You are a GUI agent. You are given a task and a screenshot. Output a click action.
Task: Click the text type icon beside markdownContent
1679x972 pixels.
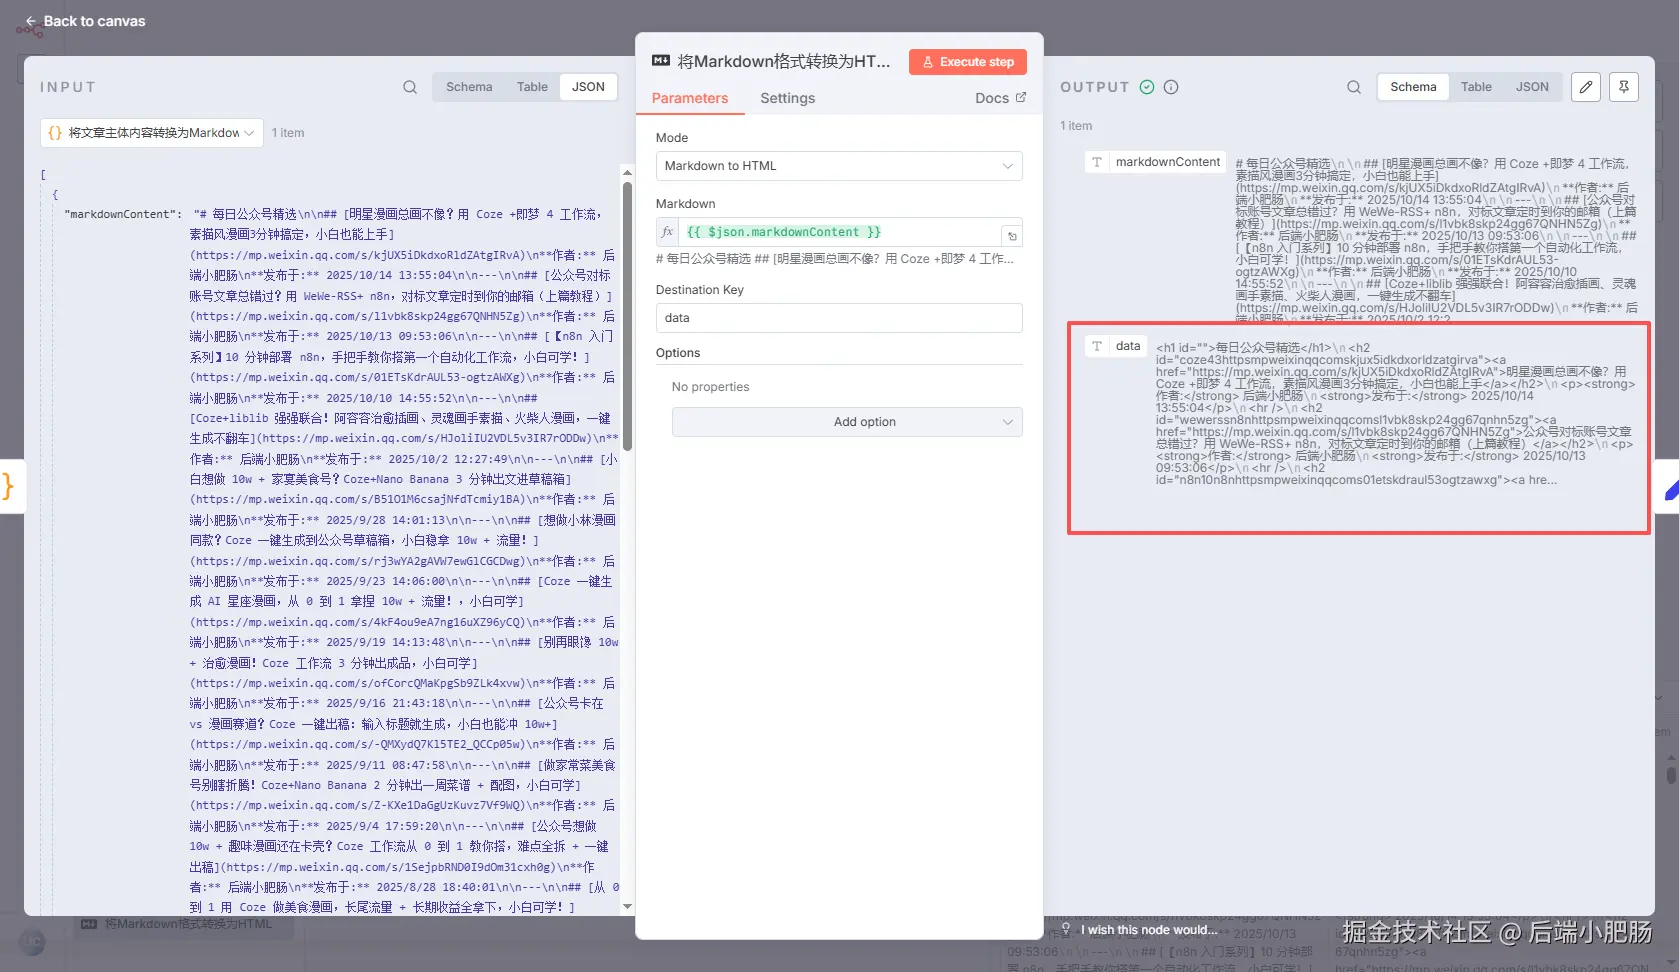(1097, 162)
